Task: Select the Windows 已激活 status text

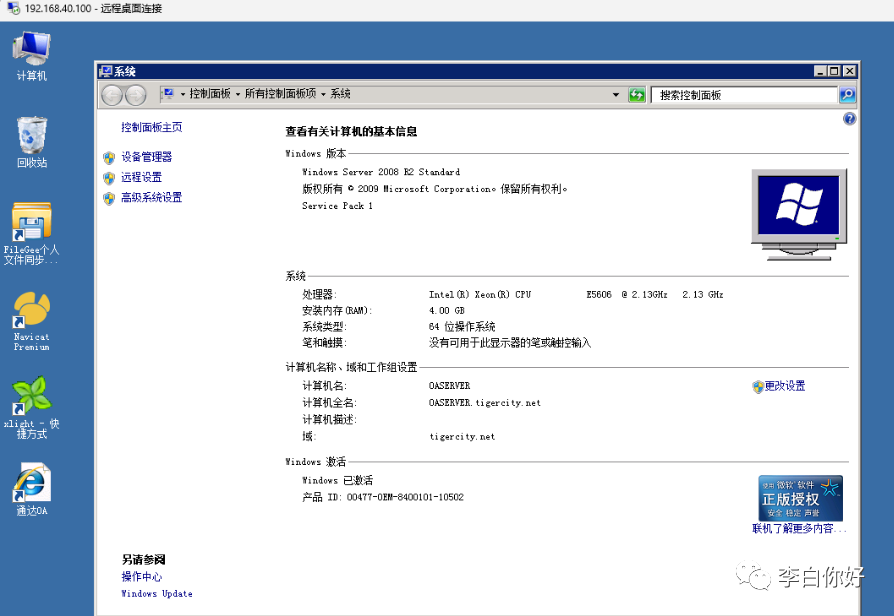Action: coord(337,480)
